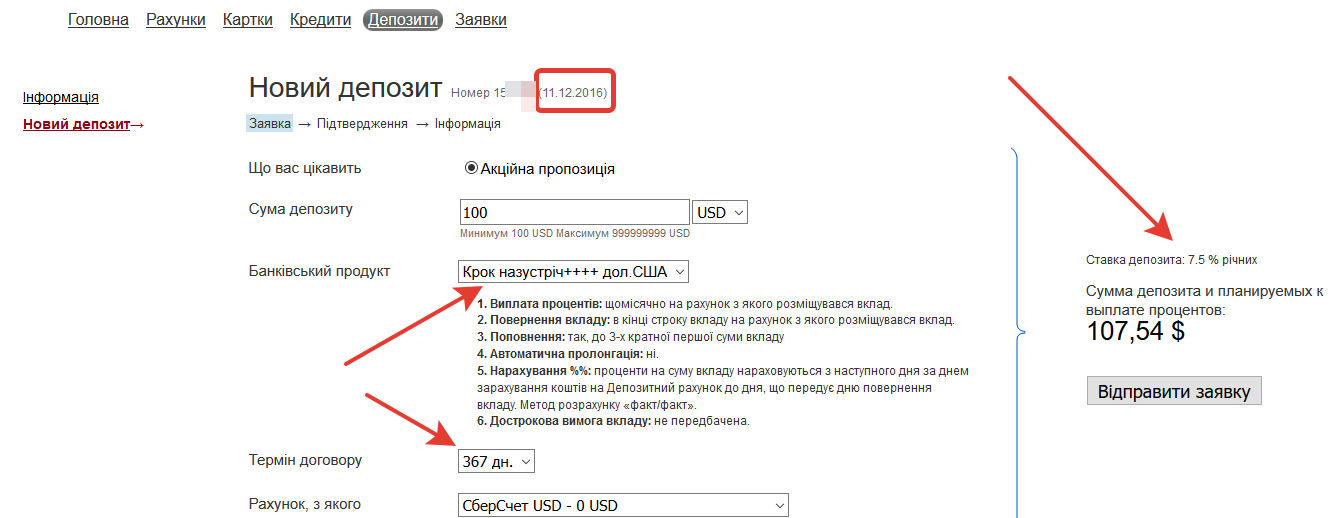Open the Банківський продукт dropdown
The height and width of the screenshot is (518, 1335).
pyautogui.click(x=573, y=272)
